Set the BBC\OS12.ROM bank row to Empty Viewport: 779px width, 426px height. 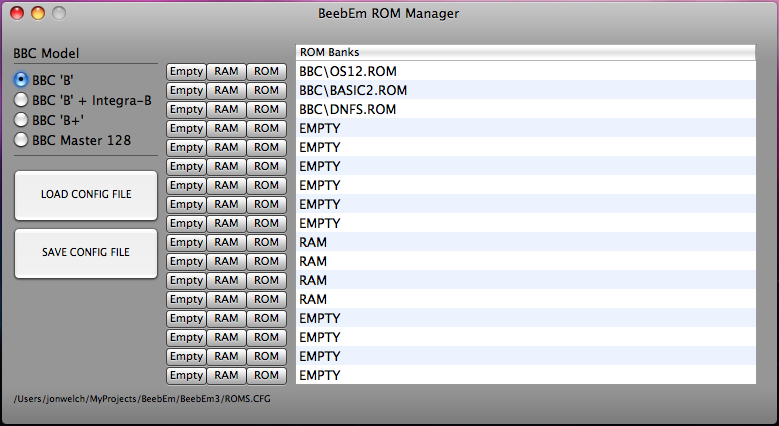pyautogui.click(x=186, y=72)
